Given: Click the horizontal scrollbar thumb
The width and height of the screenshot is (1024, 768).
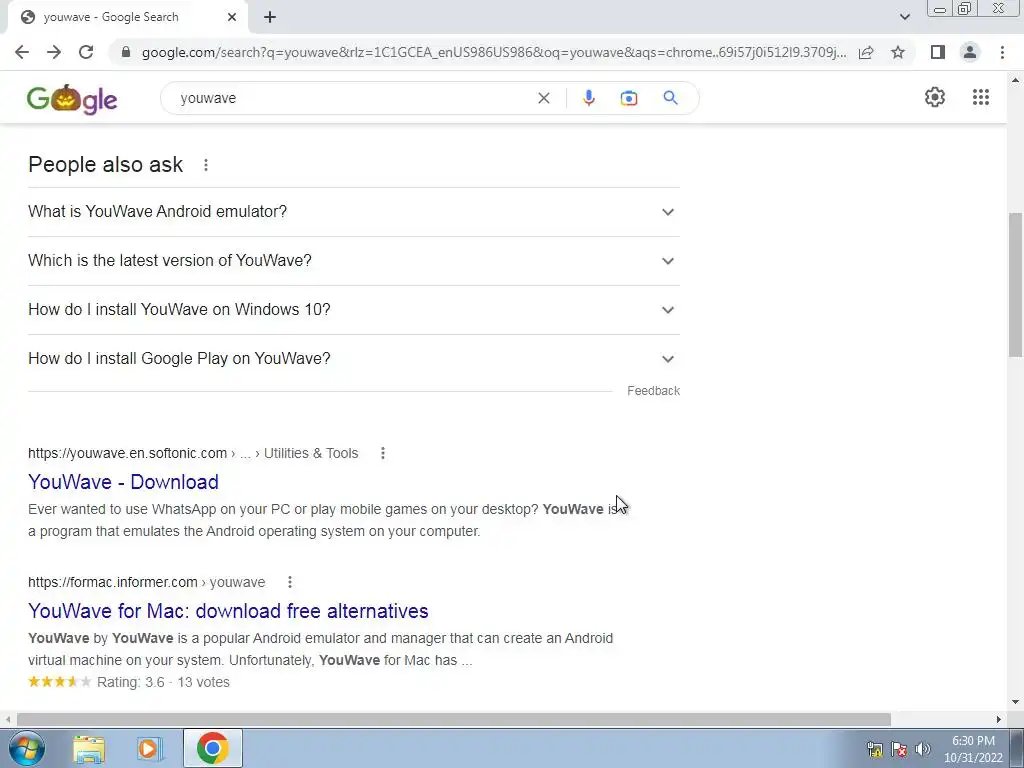Looking at the screenshot, I should pos(453,719).
